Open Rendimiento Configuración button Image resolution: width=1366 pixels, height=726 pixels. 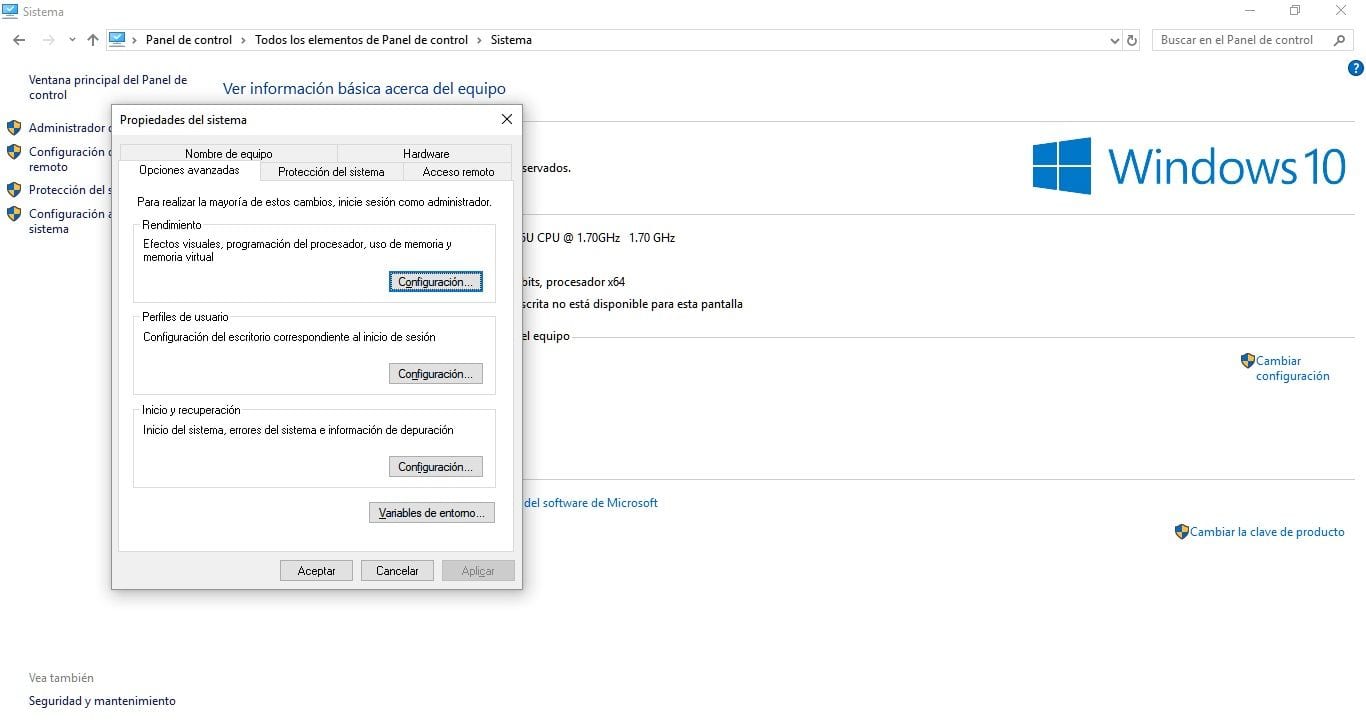(x=435, y=282)
